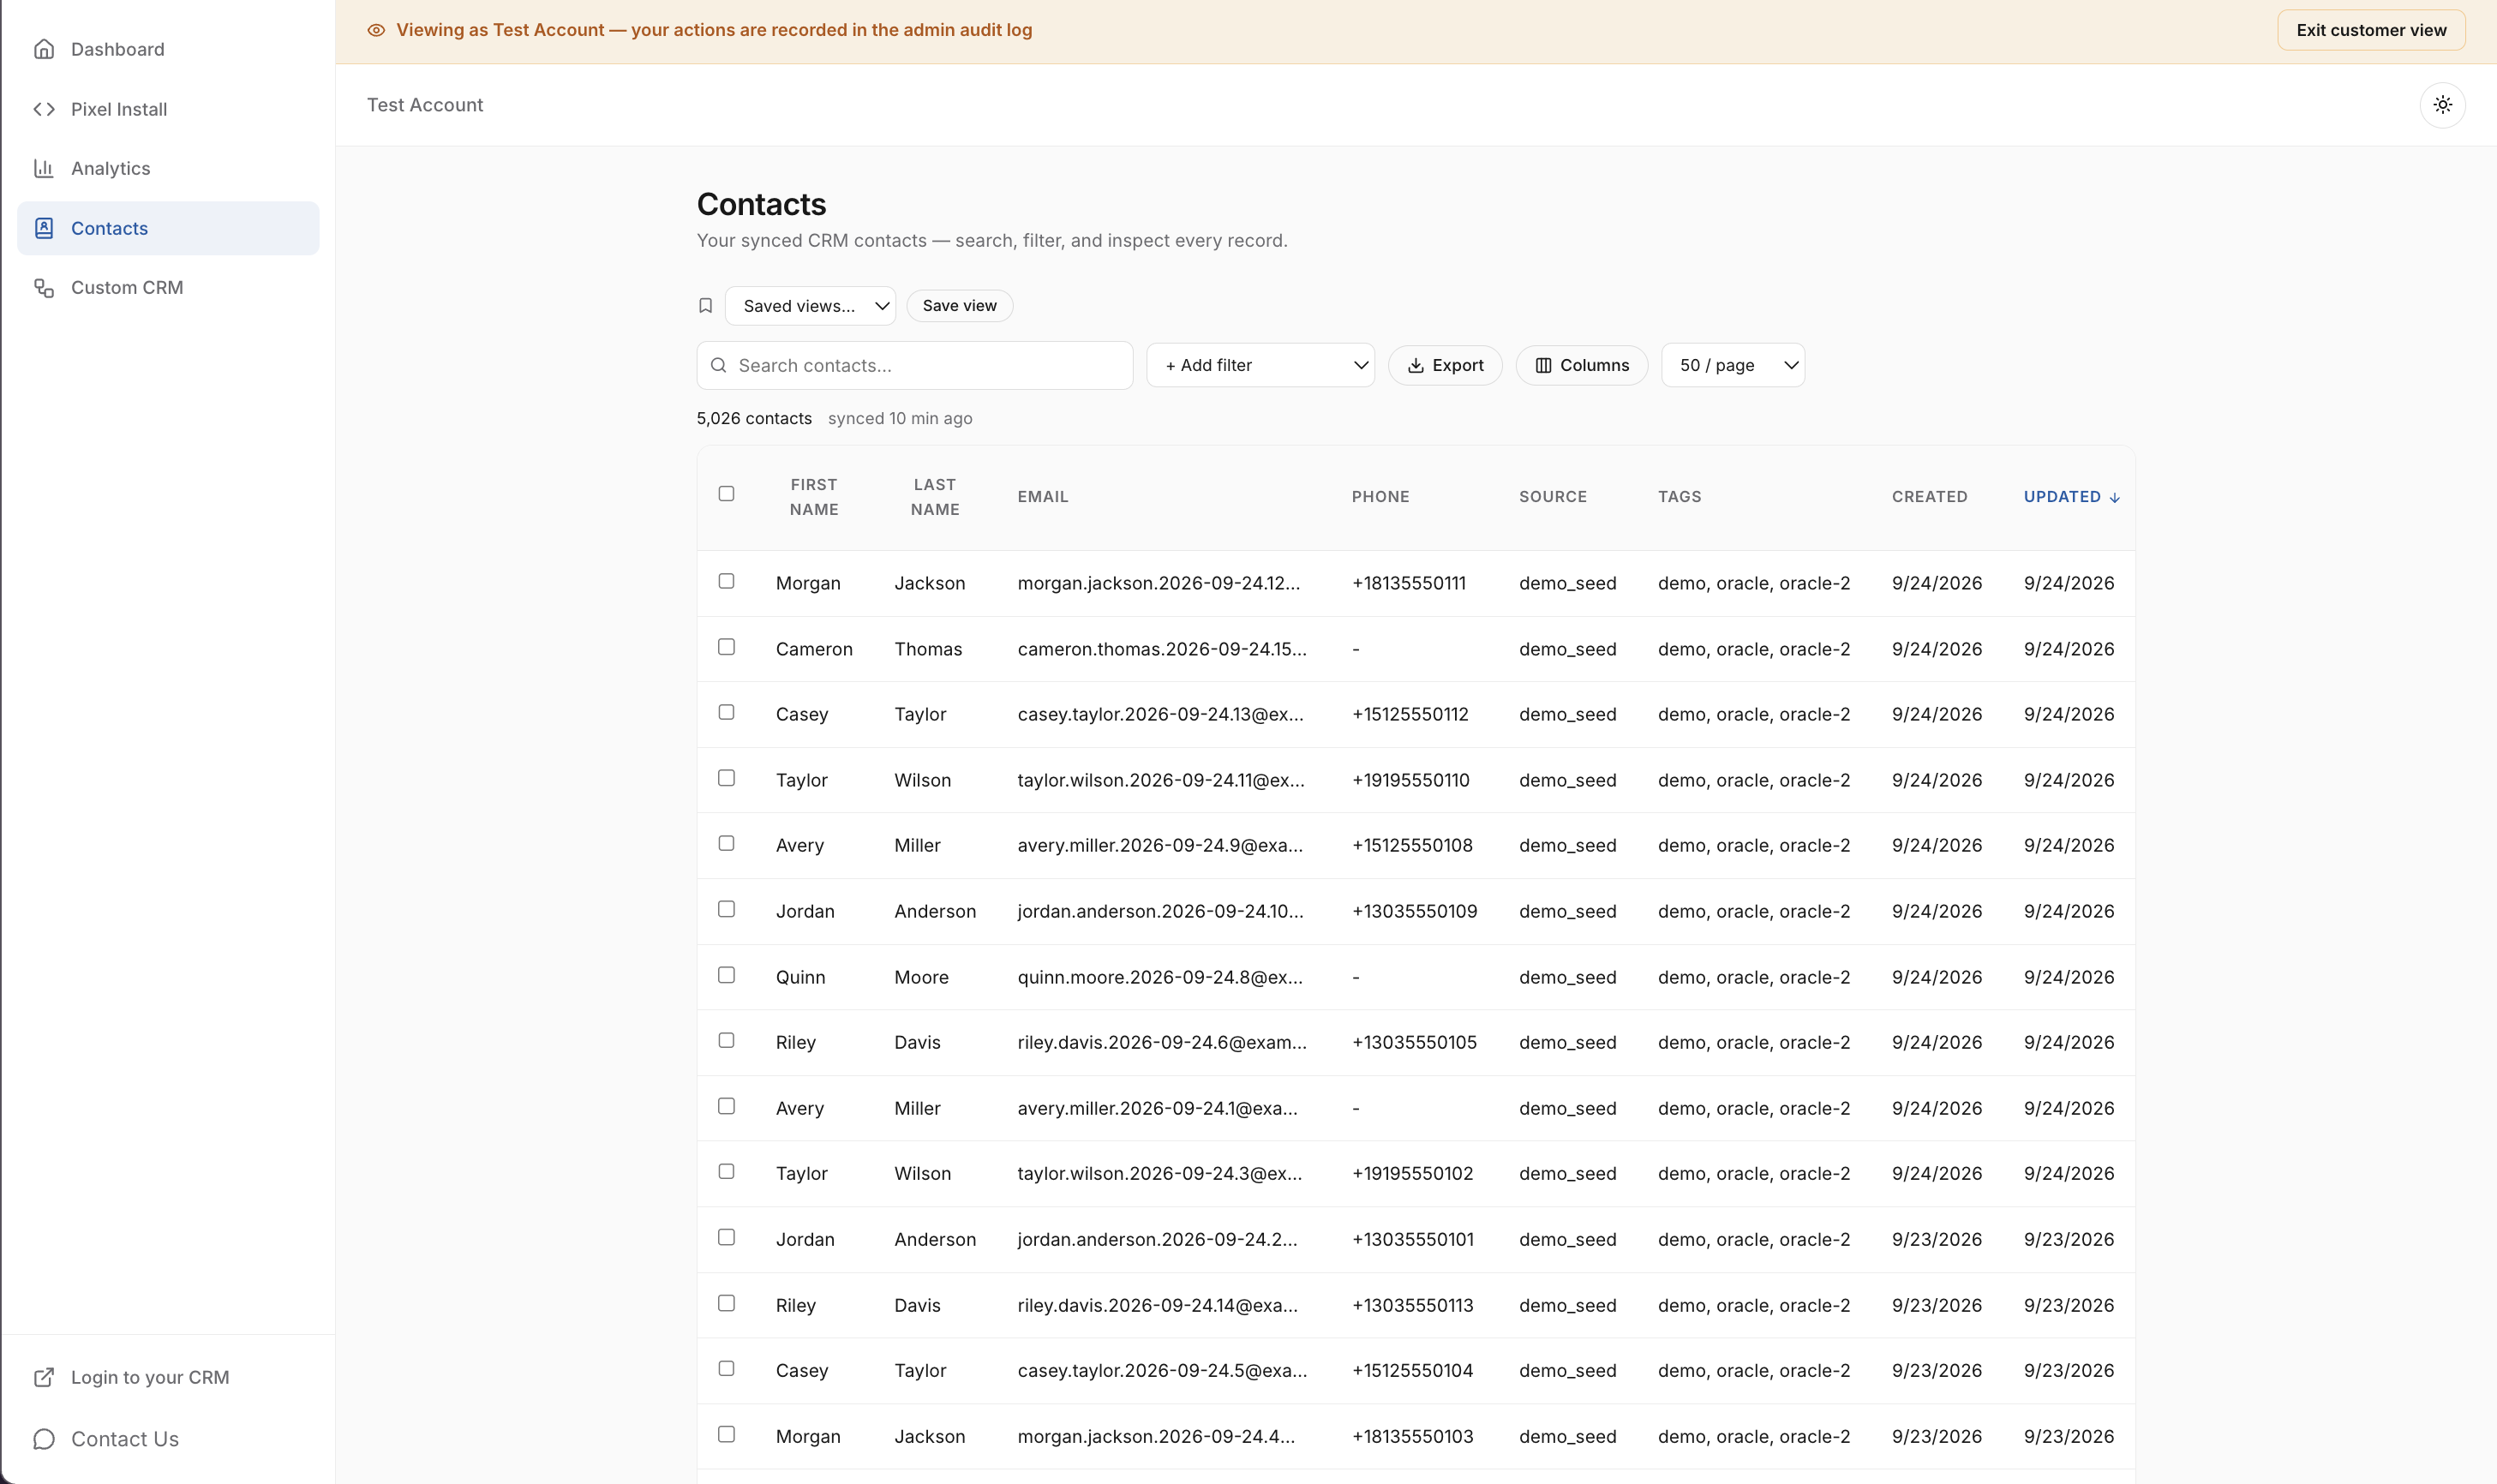The image size is (2497, 1484).
Task: Change the 50 / page size dropdown
Action: (1733, 365)
